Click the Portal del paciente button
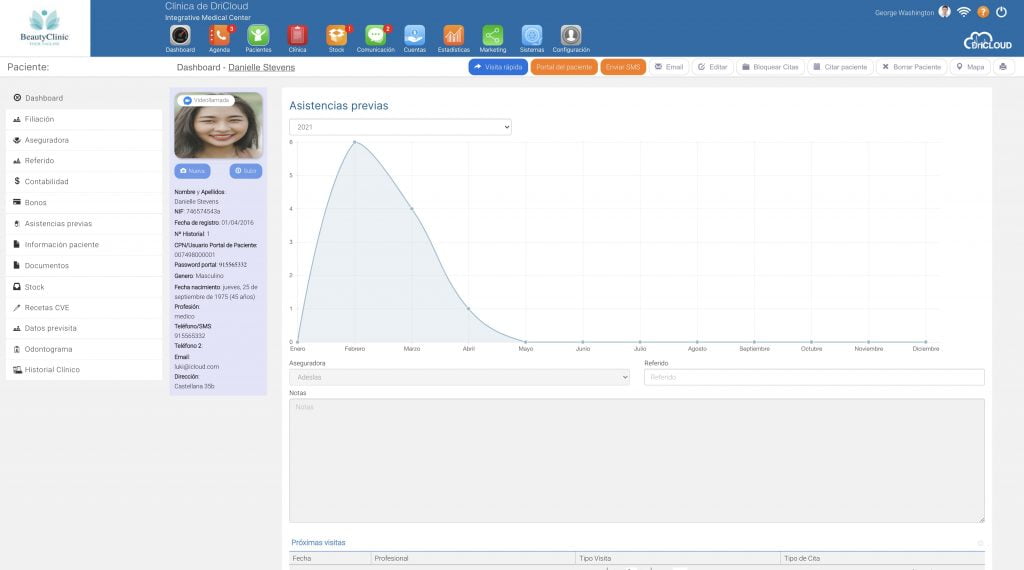This screenshot has width=1024, height=570. (x=564, y=67)
